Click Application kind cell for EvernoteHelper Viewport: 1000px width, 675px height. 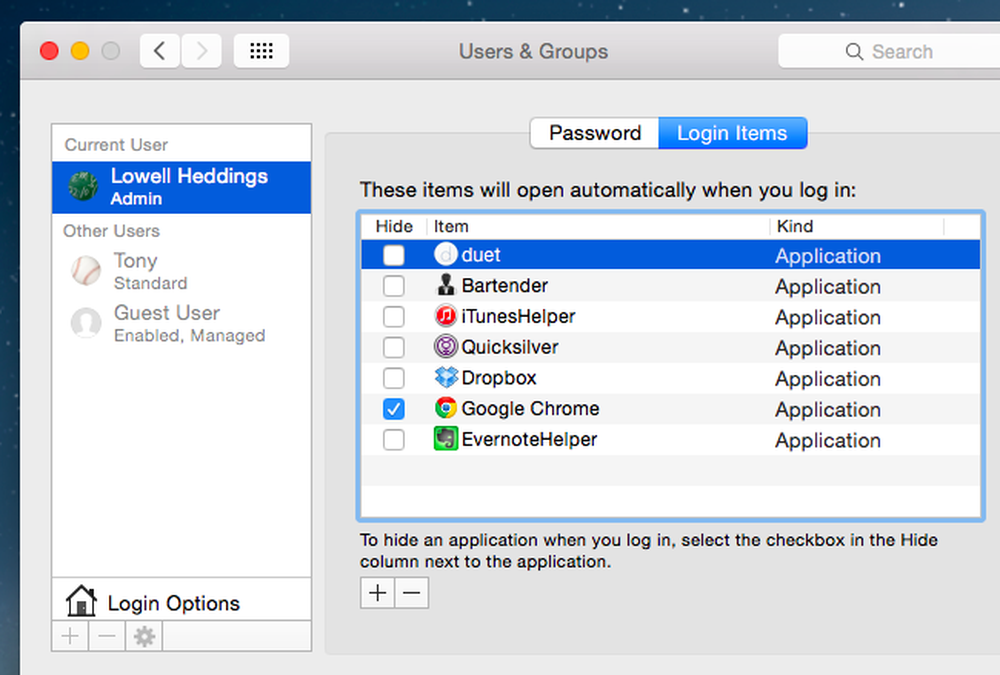[x=828, y=440]
